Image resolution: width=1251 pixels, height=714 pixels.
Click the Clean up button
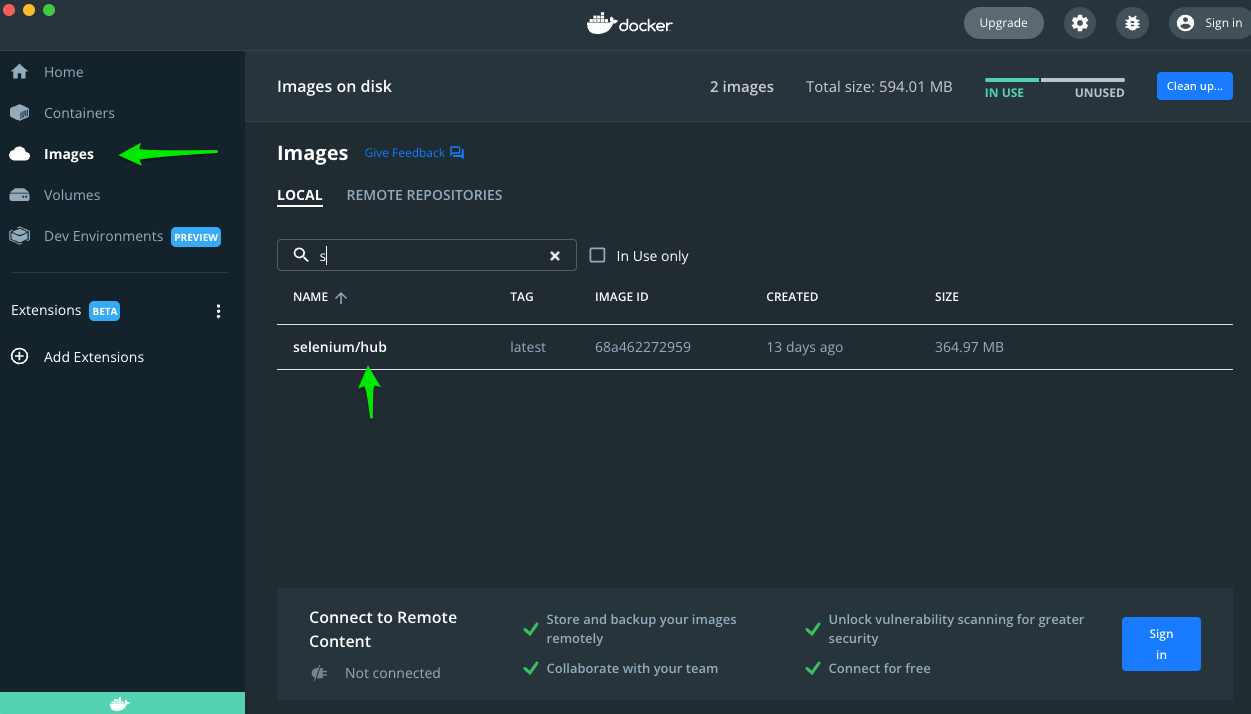1194,86
